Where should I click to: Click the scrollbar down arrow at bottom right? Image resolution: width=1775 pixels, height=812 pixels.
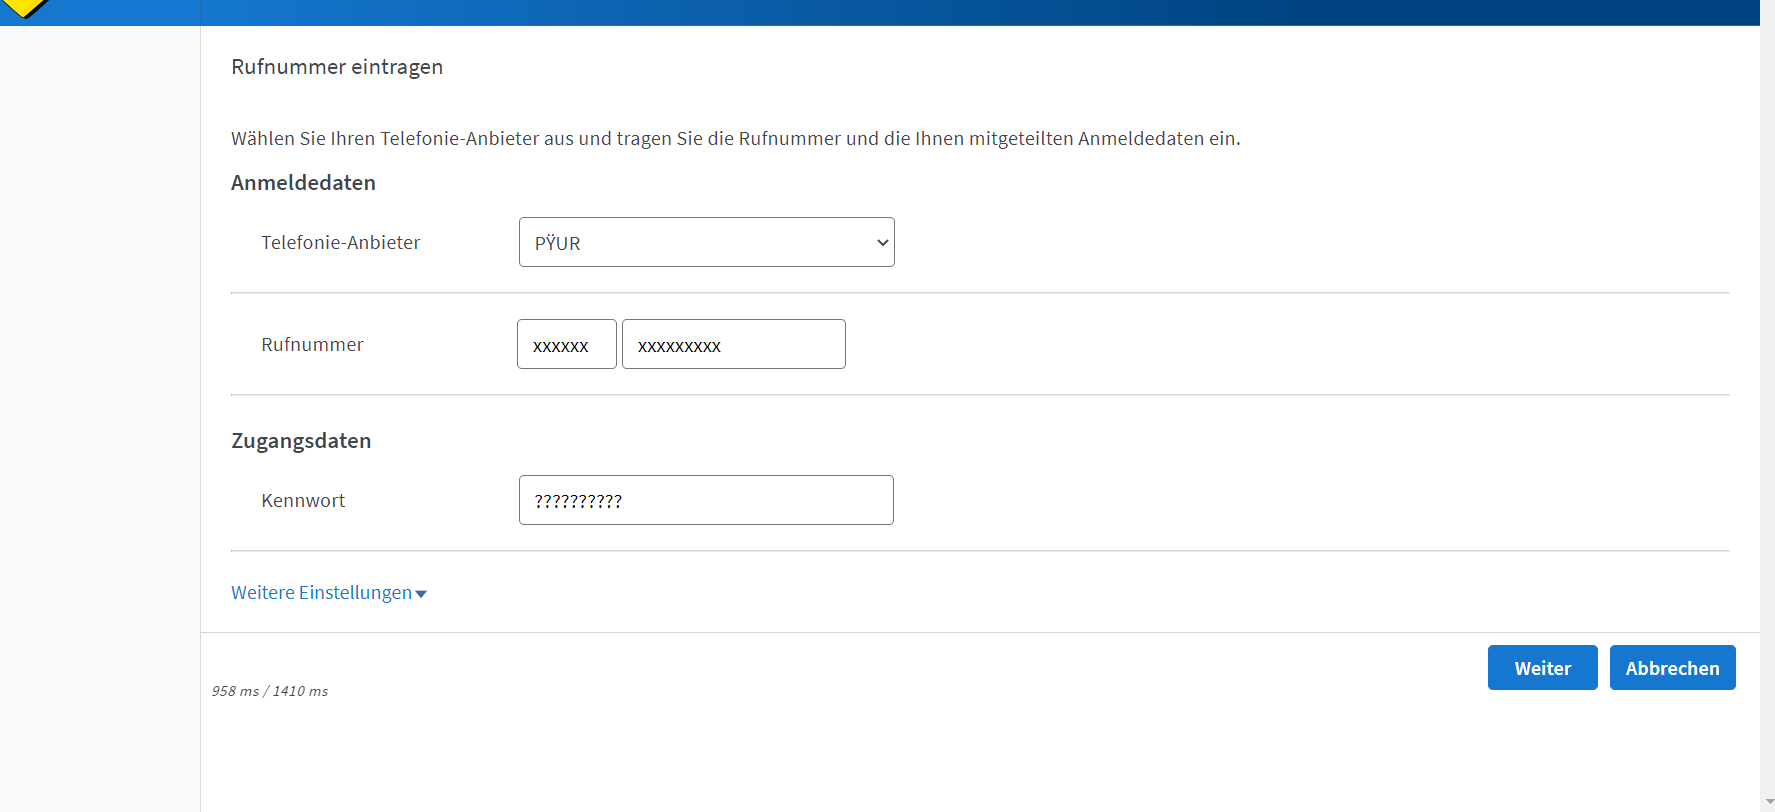[1768, 803]
